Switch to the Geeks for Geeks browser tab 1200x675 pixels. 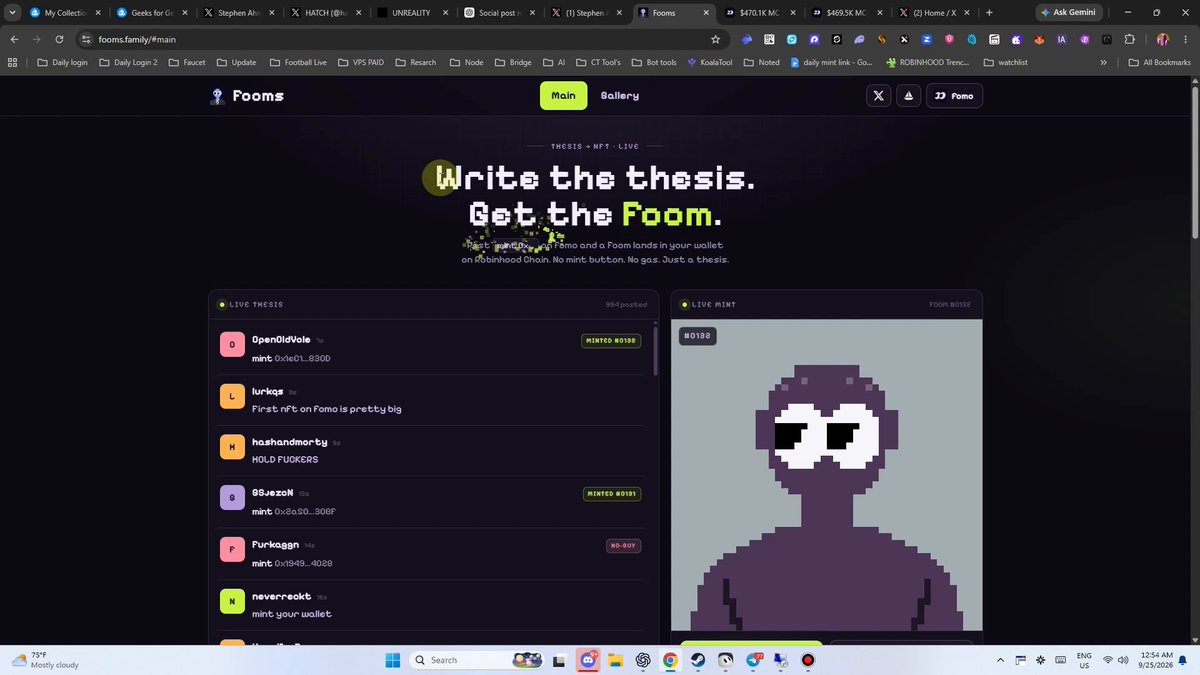click(150, 13)
